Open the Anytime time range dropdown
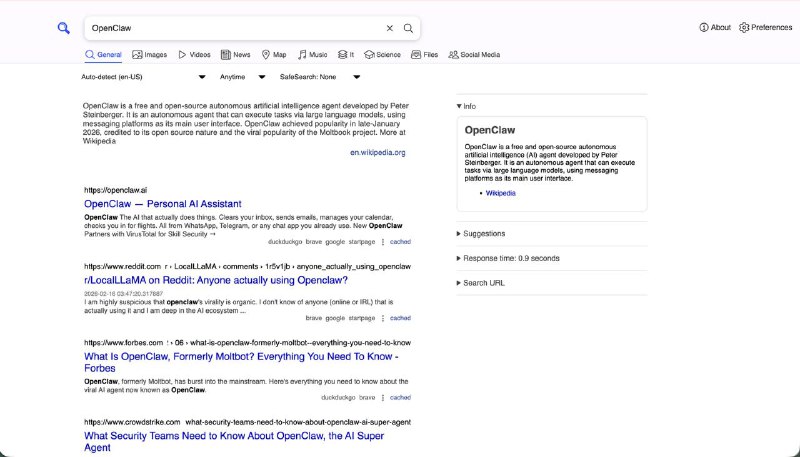The height and width of the screenshot is (457, 800). [x=242, y=77]
